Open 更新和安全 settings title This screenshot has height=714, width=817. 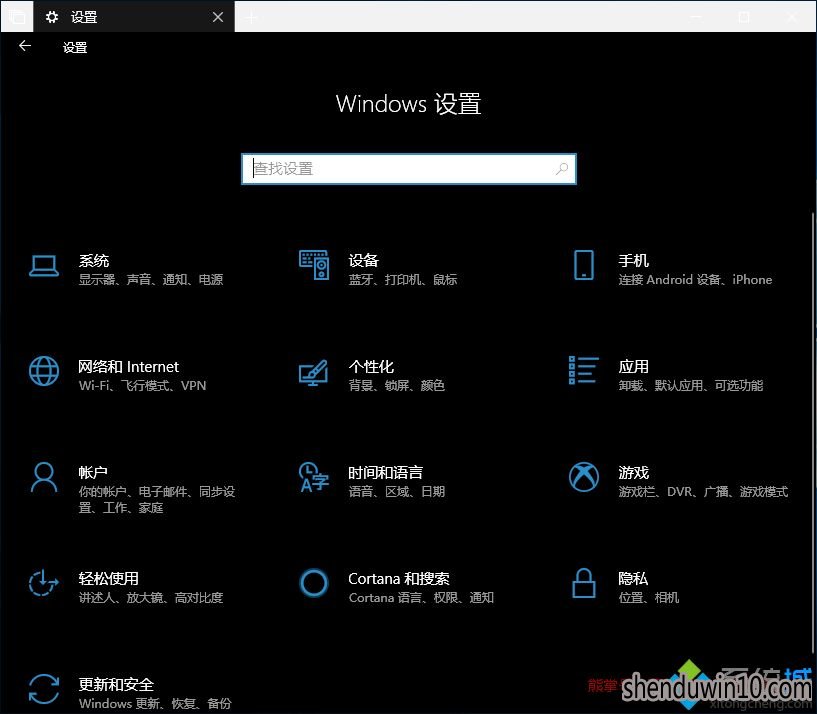(116, 684)
